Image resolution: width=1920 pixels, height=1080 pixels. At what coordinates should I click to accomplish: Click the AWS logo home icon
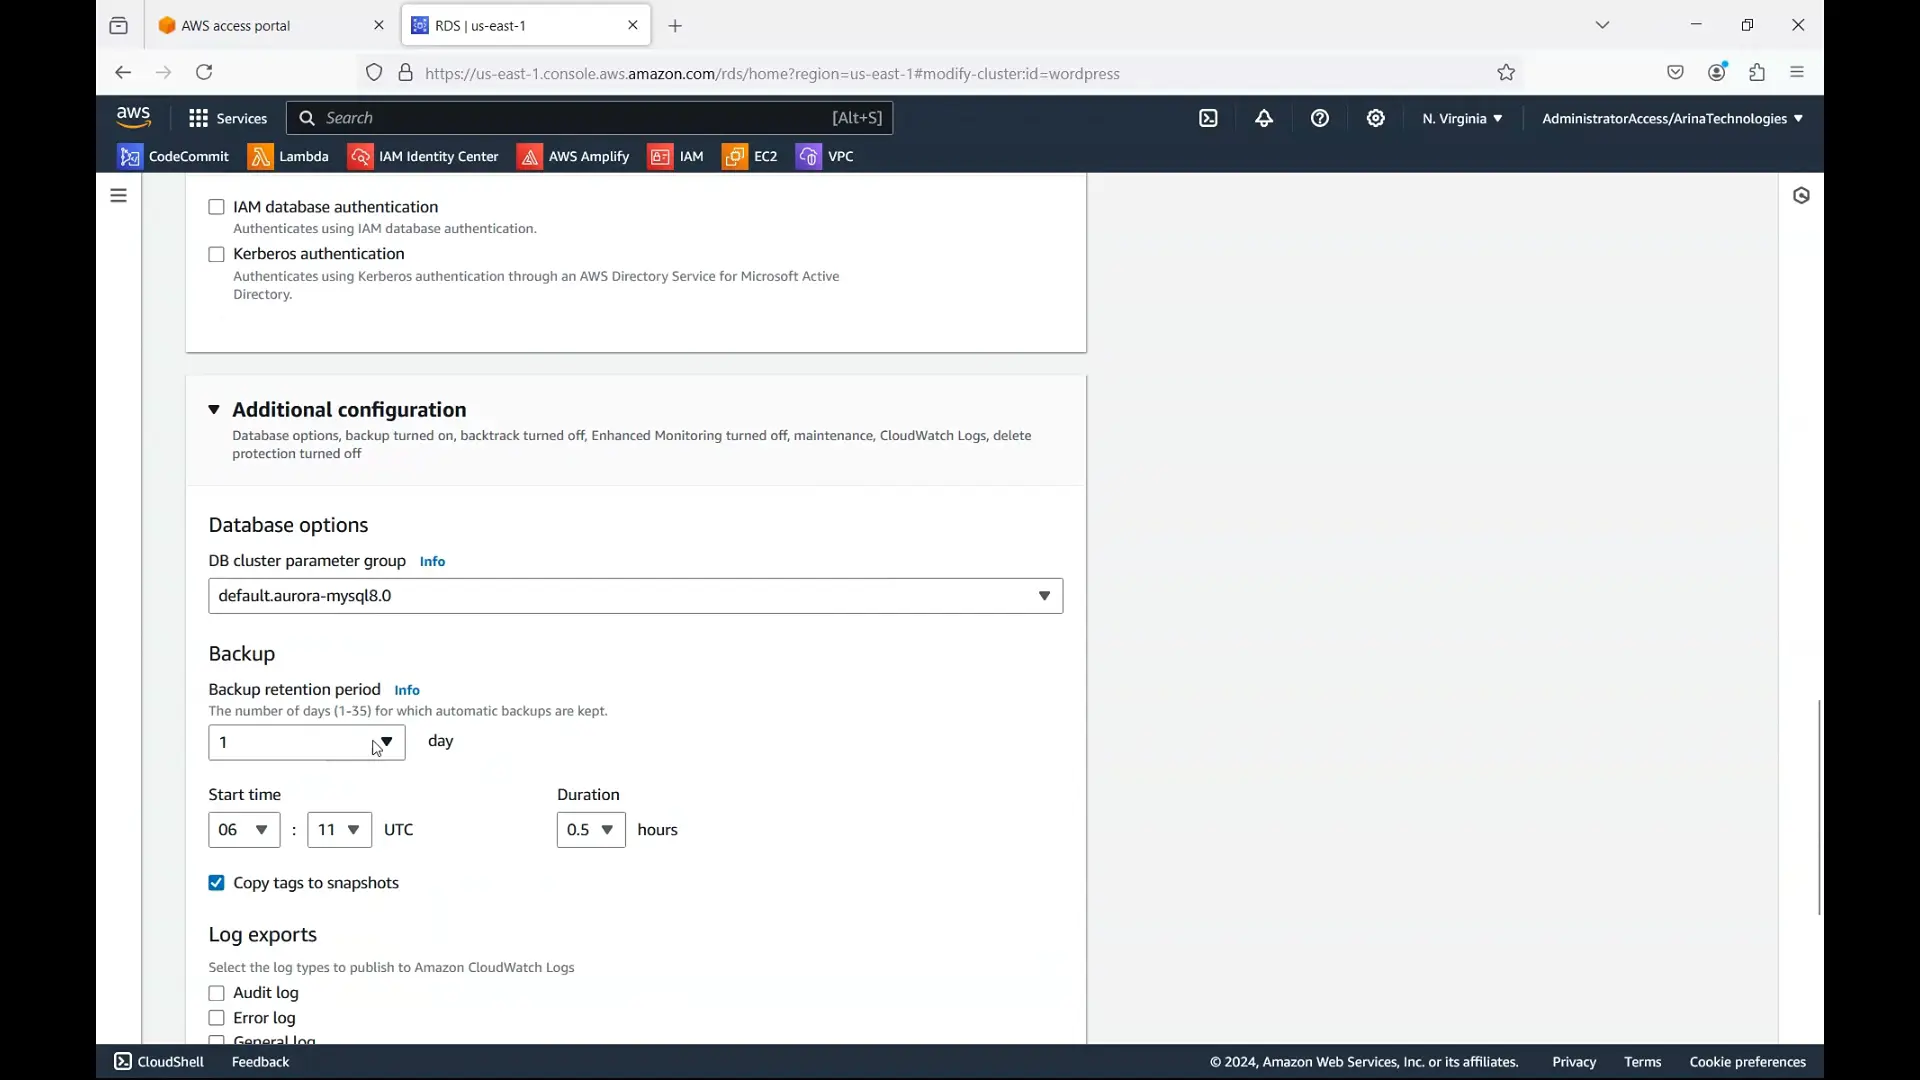click(134, 118)
